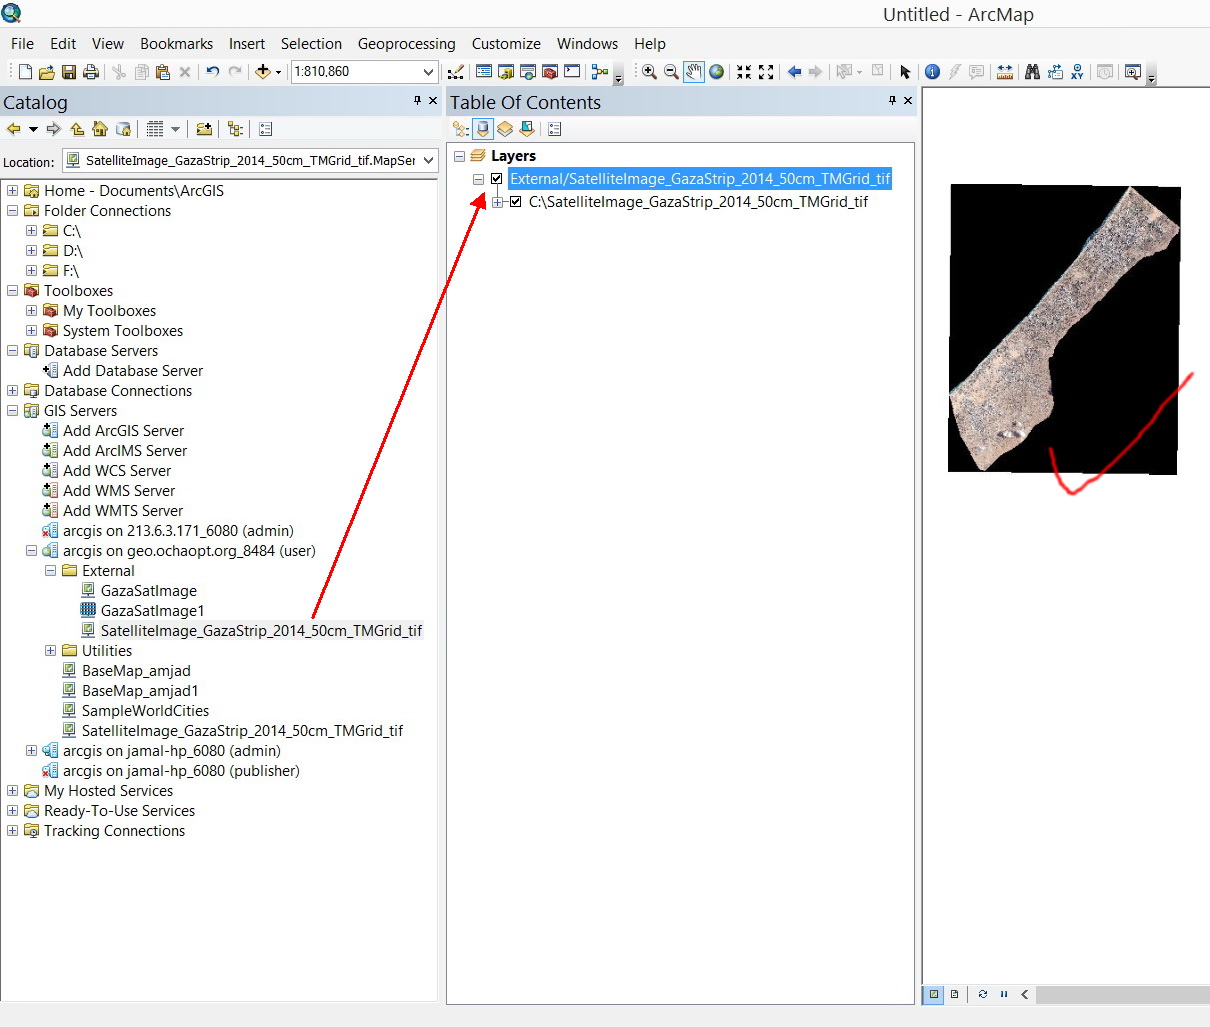Viewport: 1210px width, 1027px height.
Task: List table of contents by drawing order
Action: 460,129
